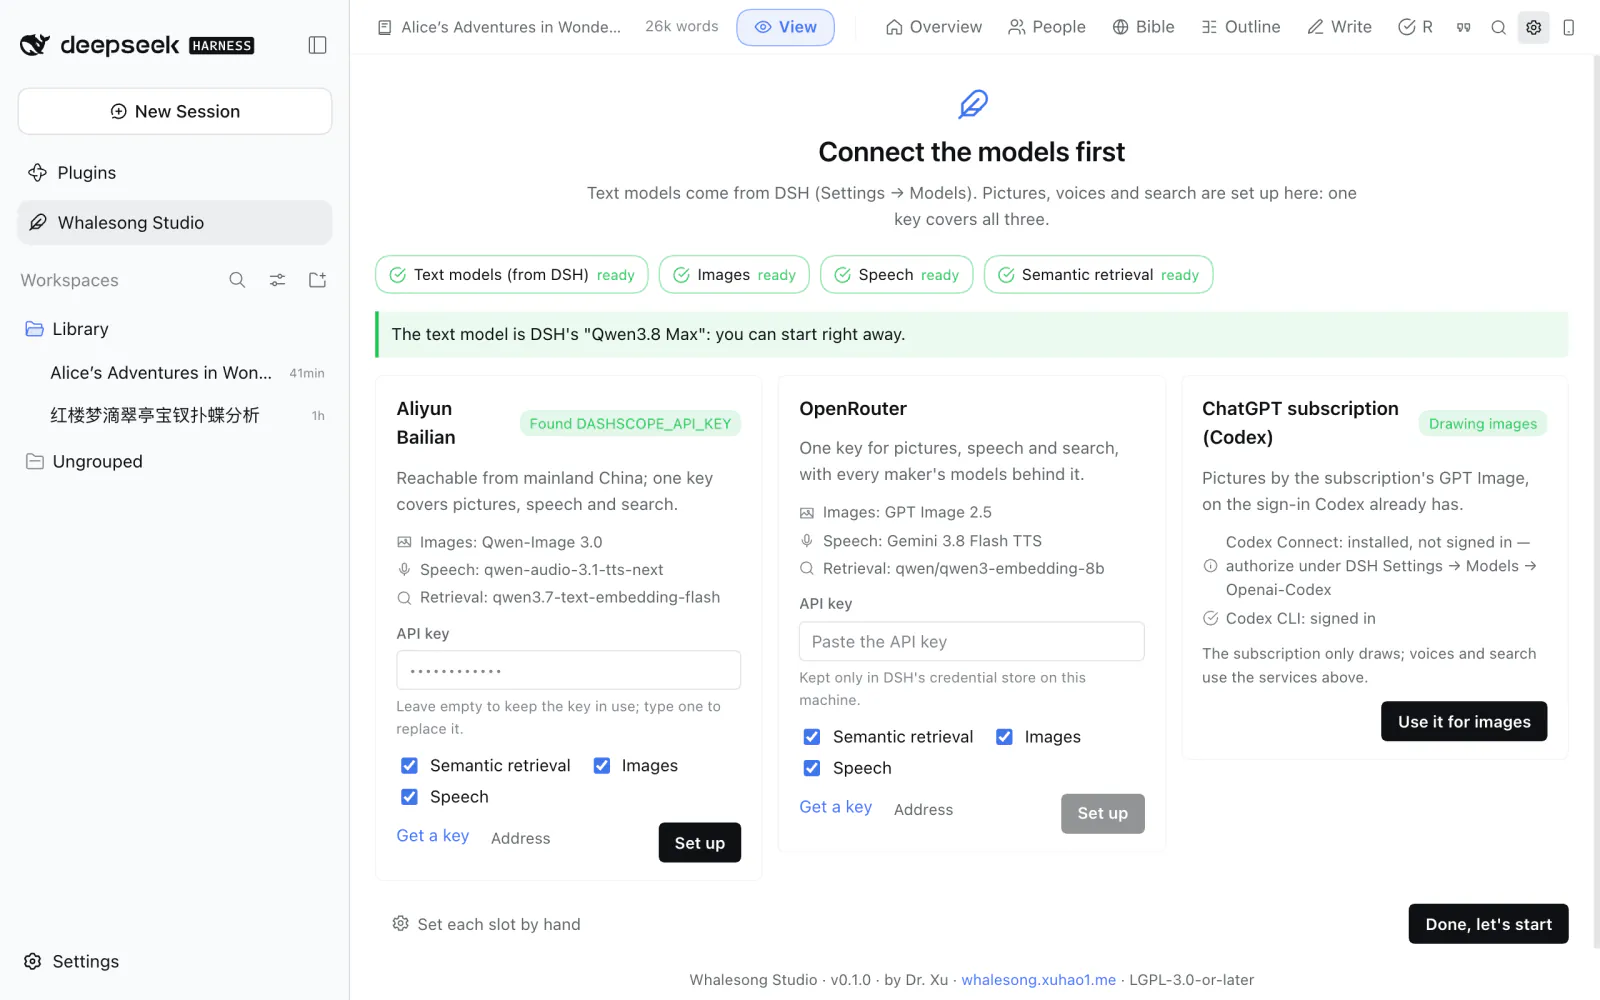1600x1000 pixels.
Task: Open the Write tab
Action: tap(1340, 27)
